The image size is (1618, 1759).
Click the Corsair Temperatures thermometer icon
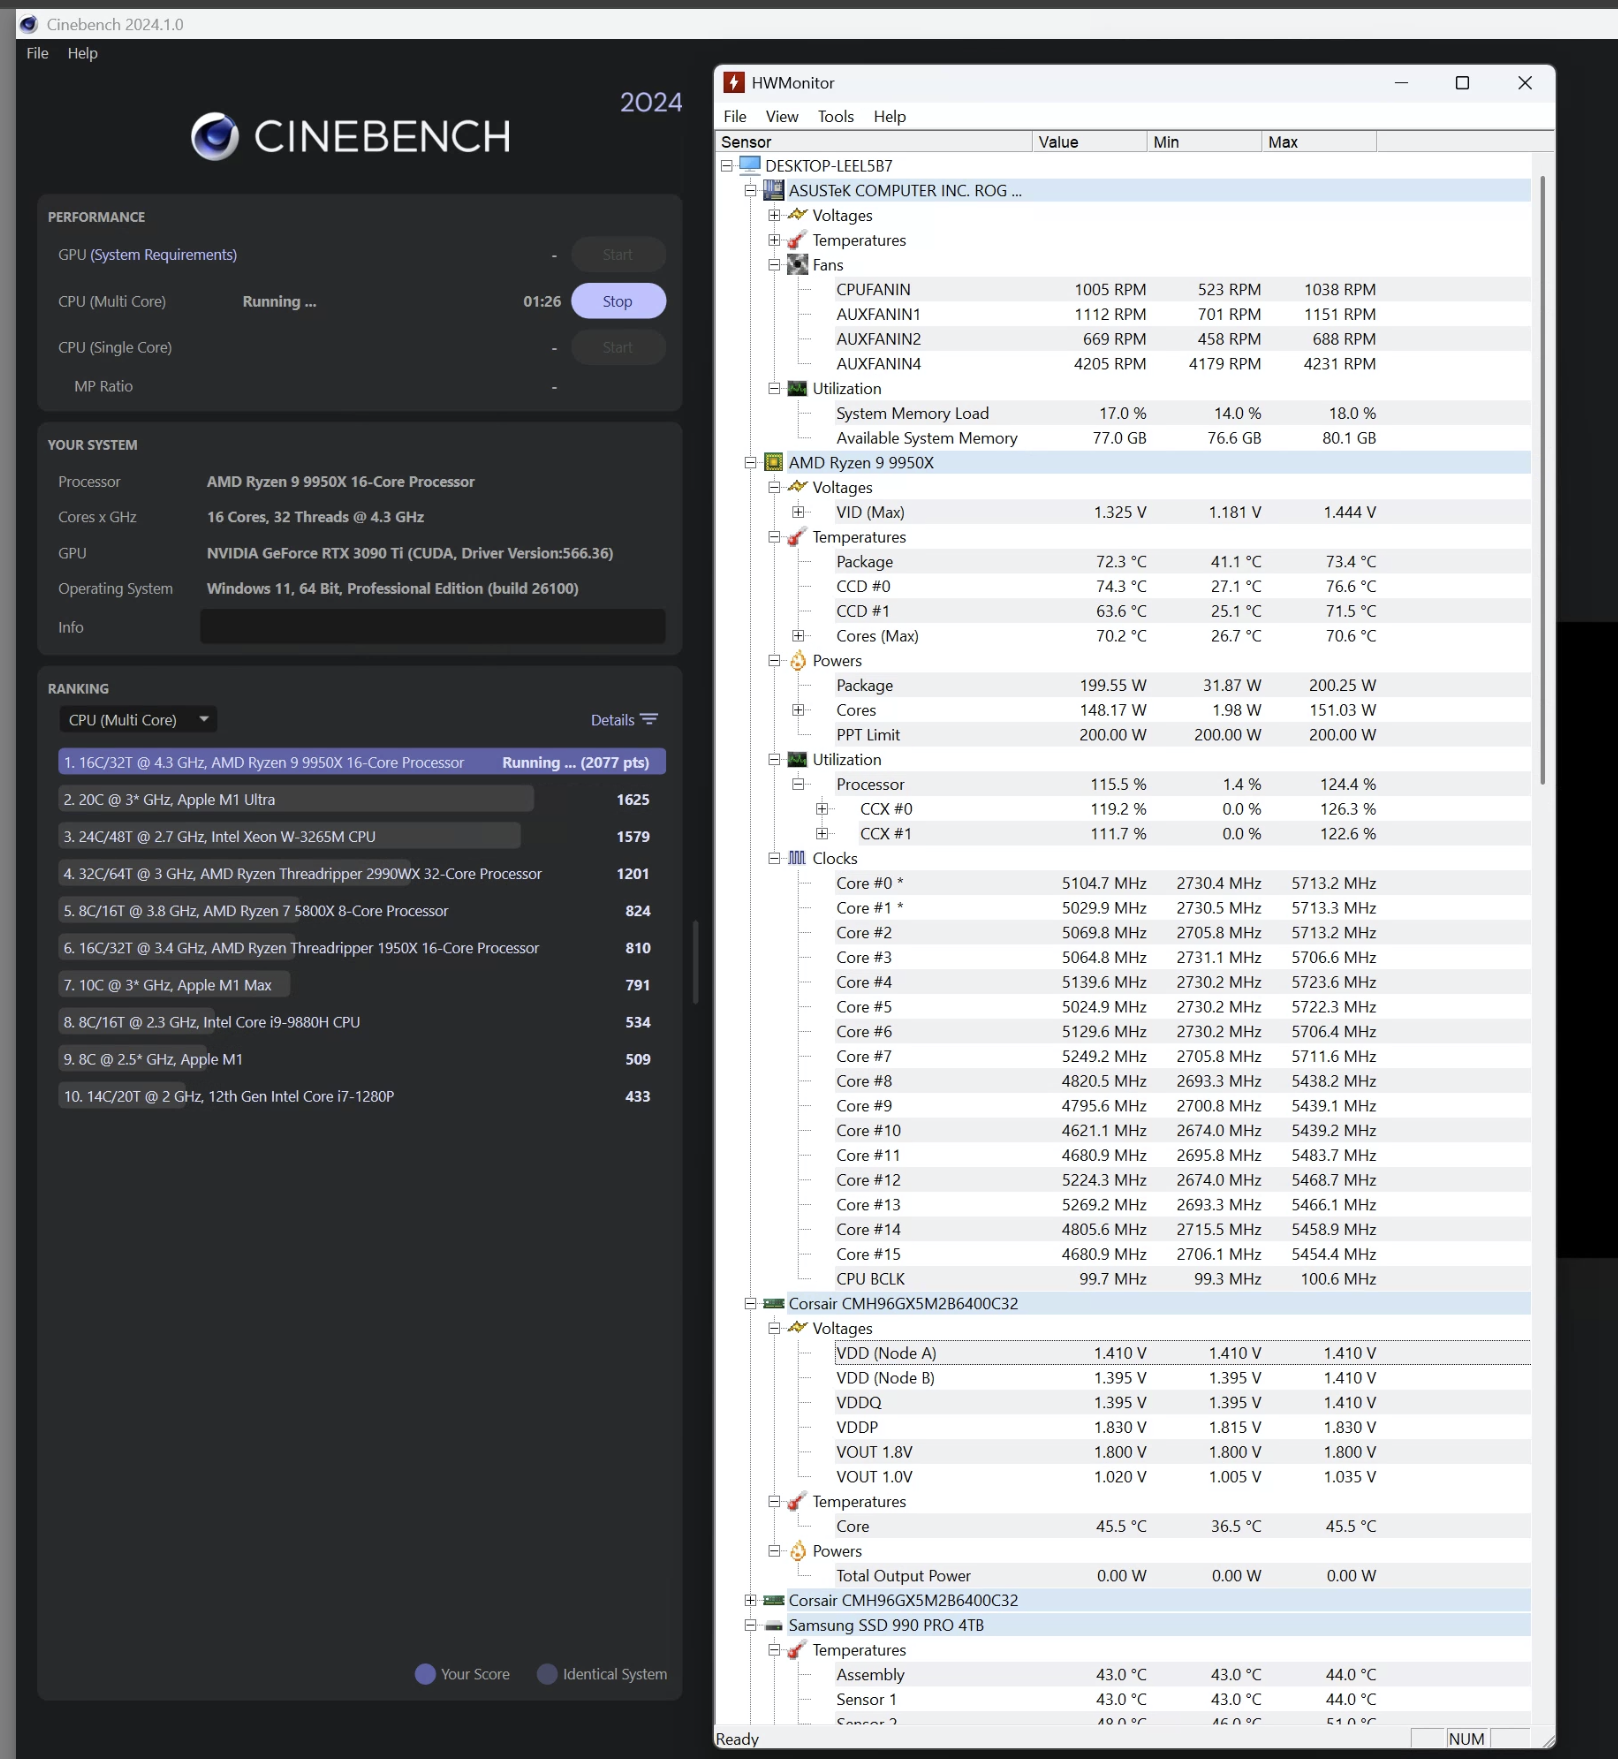click(x=797, y=1501)
